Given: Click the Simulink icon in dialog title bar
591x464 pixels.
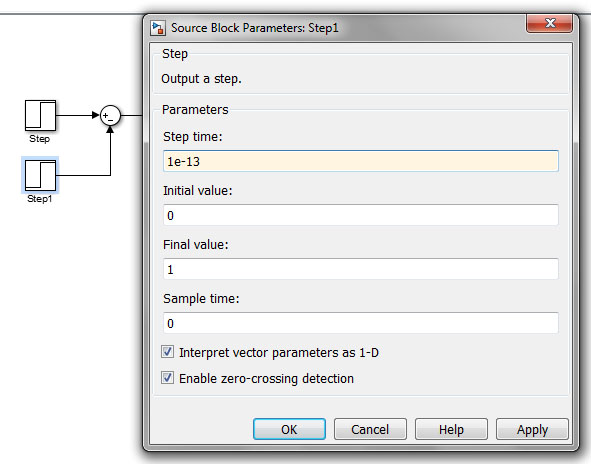Looking at the screenshot, I should pos(158,28).
